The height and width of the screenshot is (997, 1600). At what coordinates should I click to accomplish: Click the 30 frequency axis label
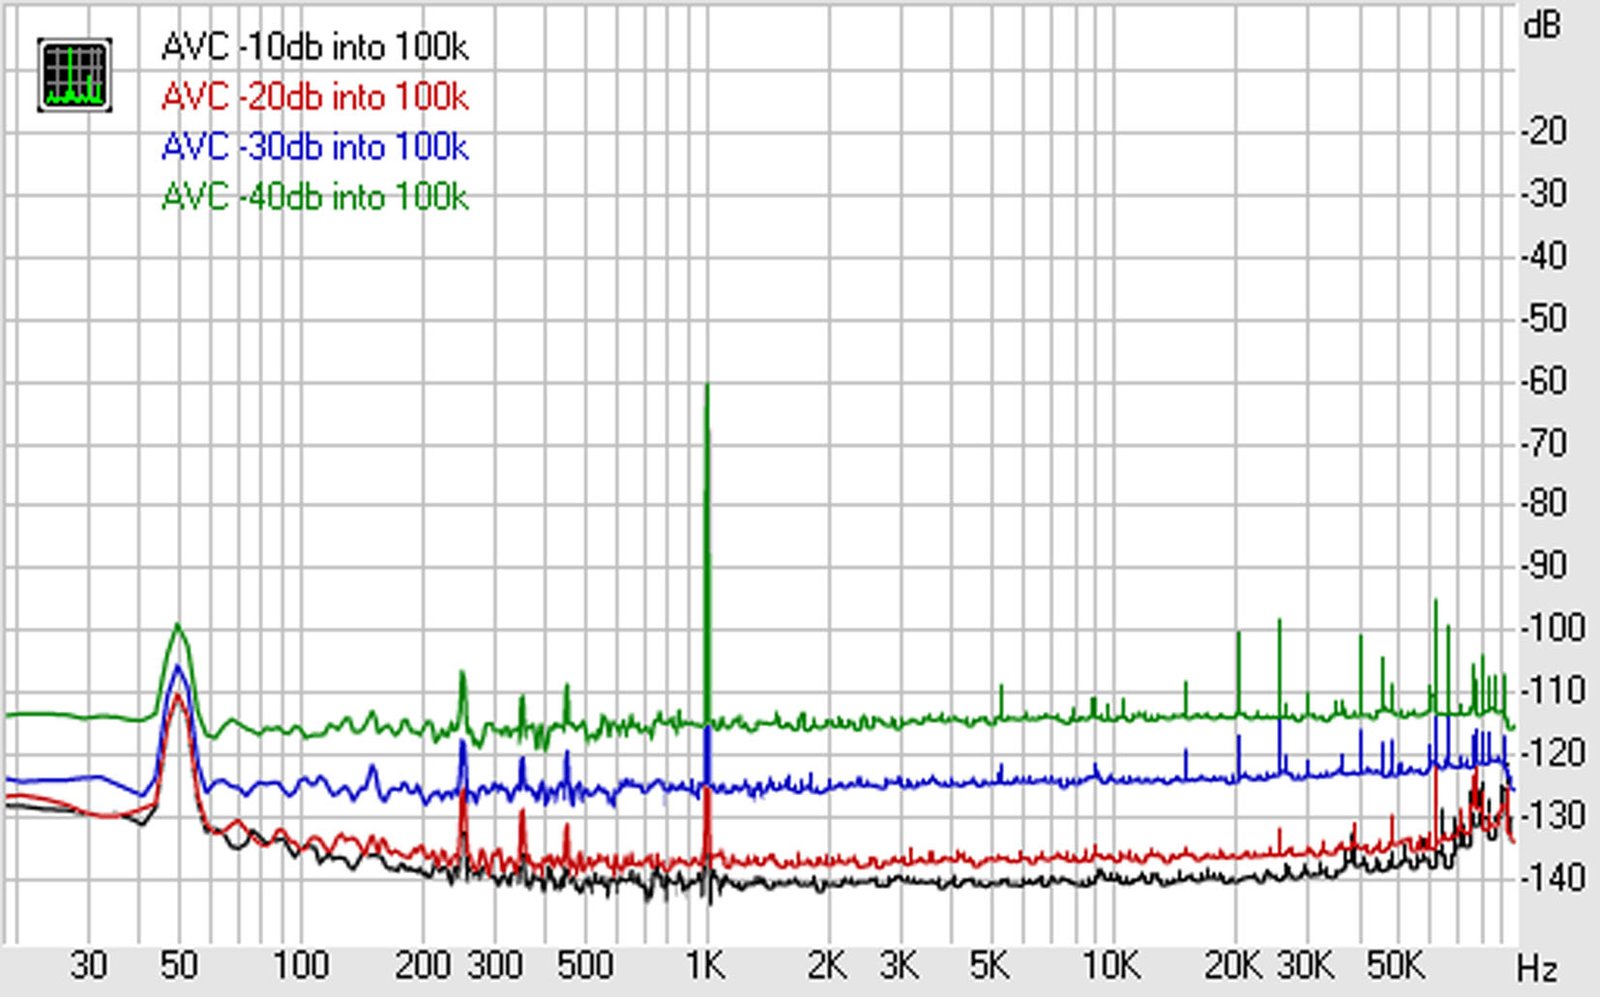pos(88,966)
